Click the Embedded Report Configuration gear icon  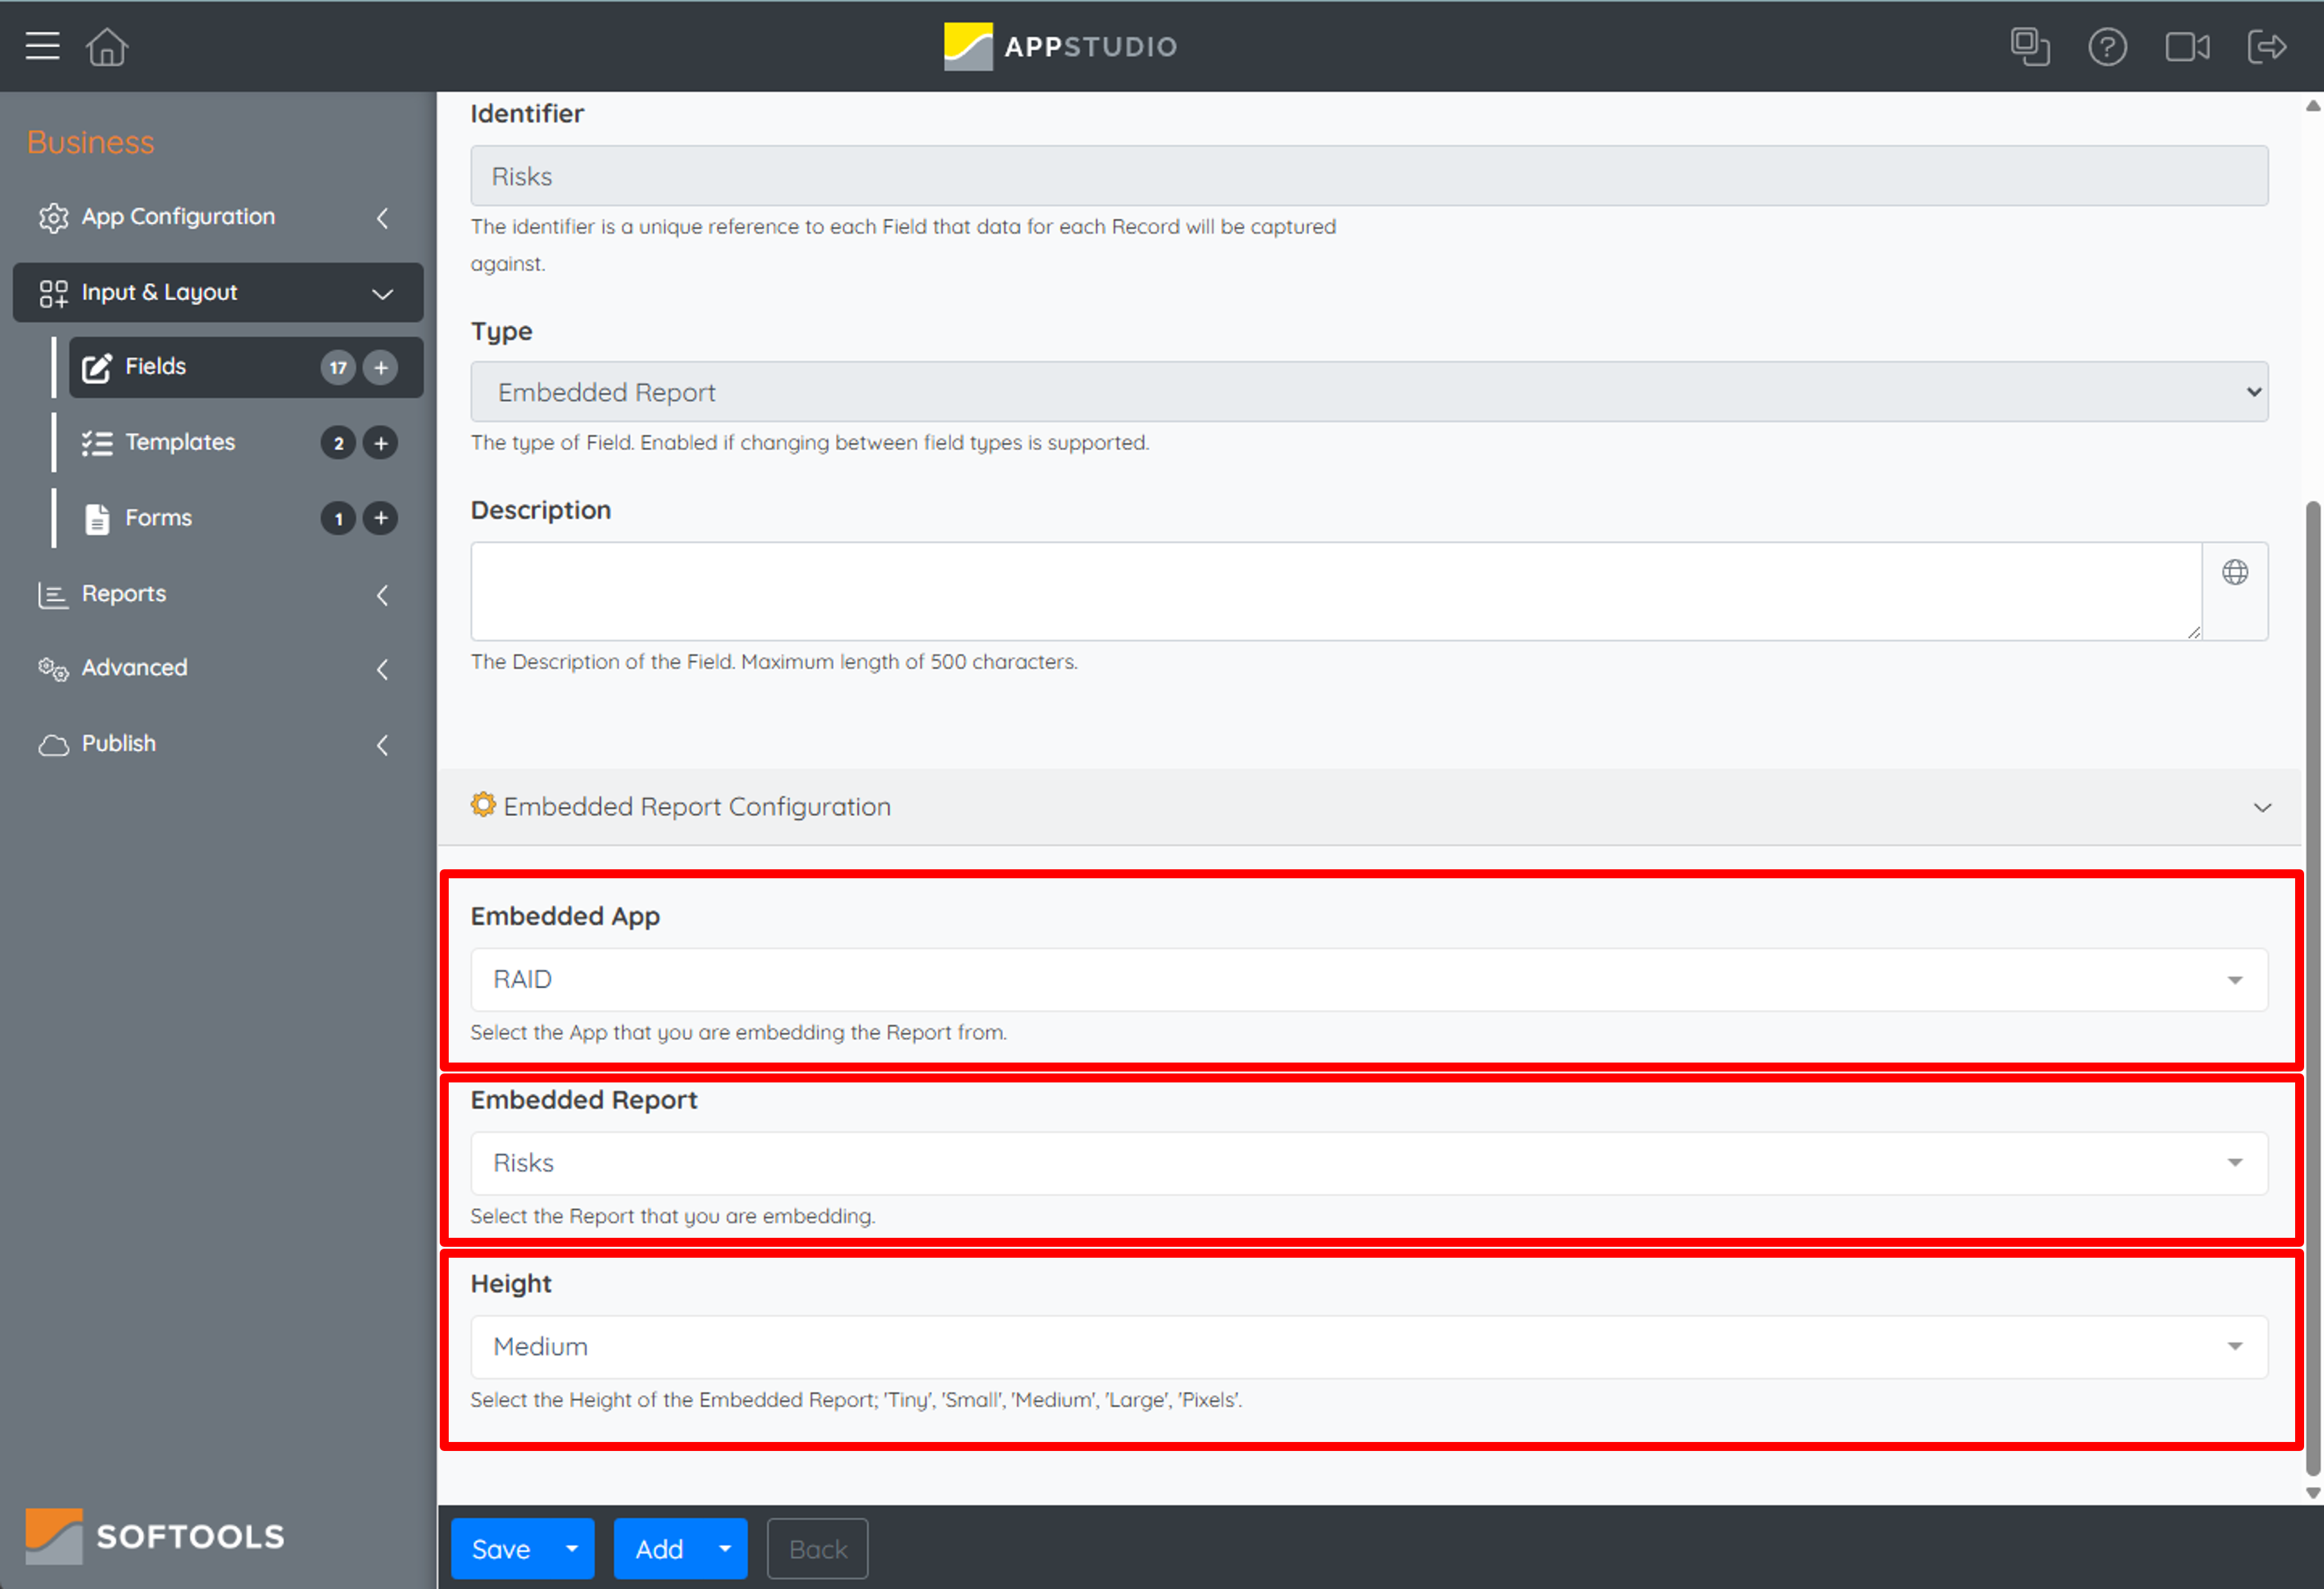483,805
